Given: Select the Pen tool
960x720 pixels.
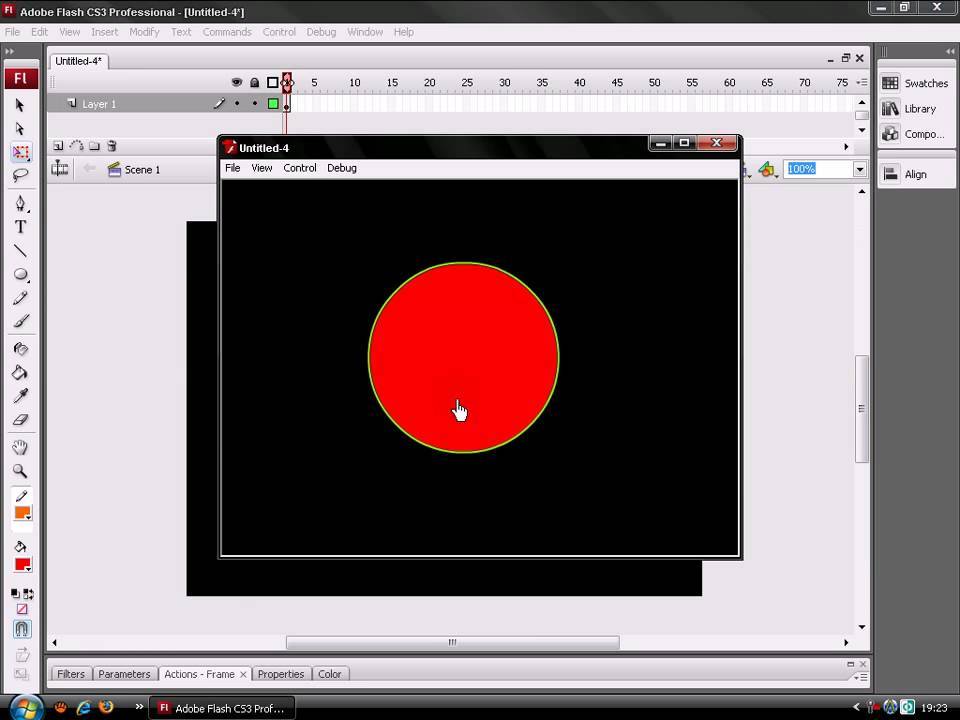Looking at the screenshot, I should 20,203.
